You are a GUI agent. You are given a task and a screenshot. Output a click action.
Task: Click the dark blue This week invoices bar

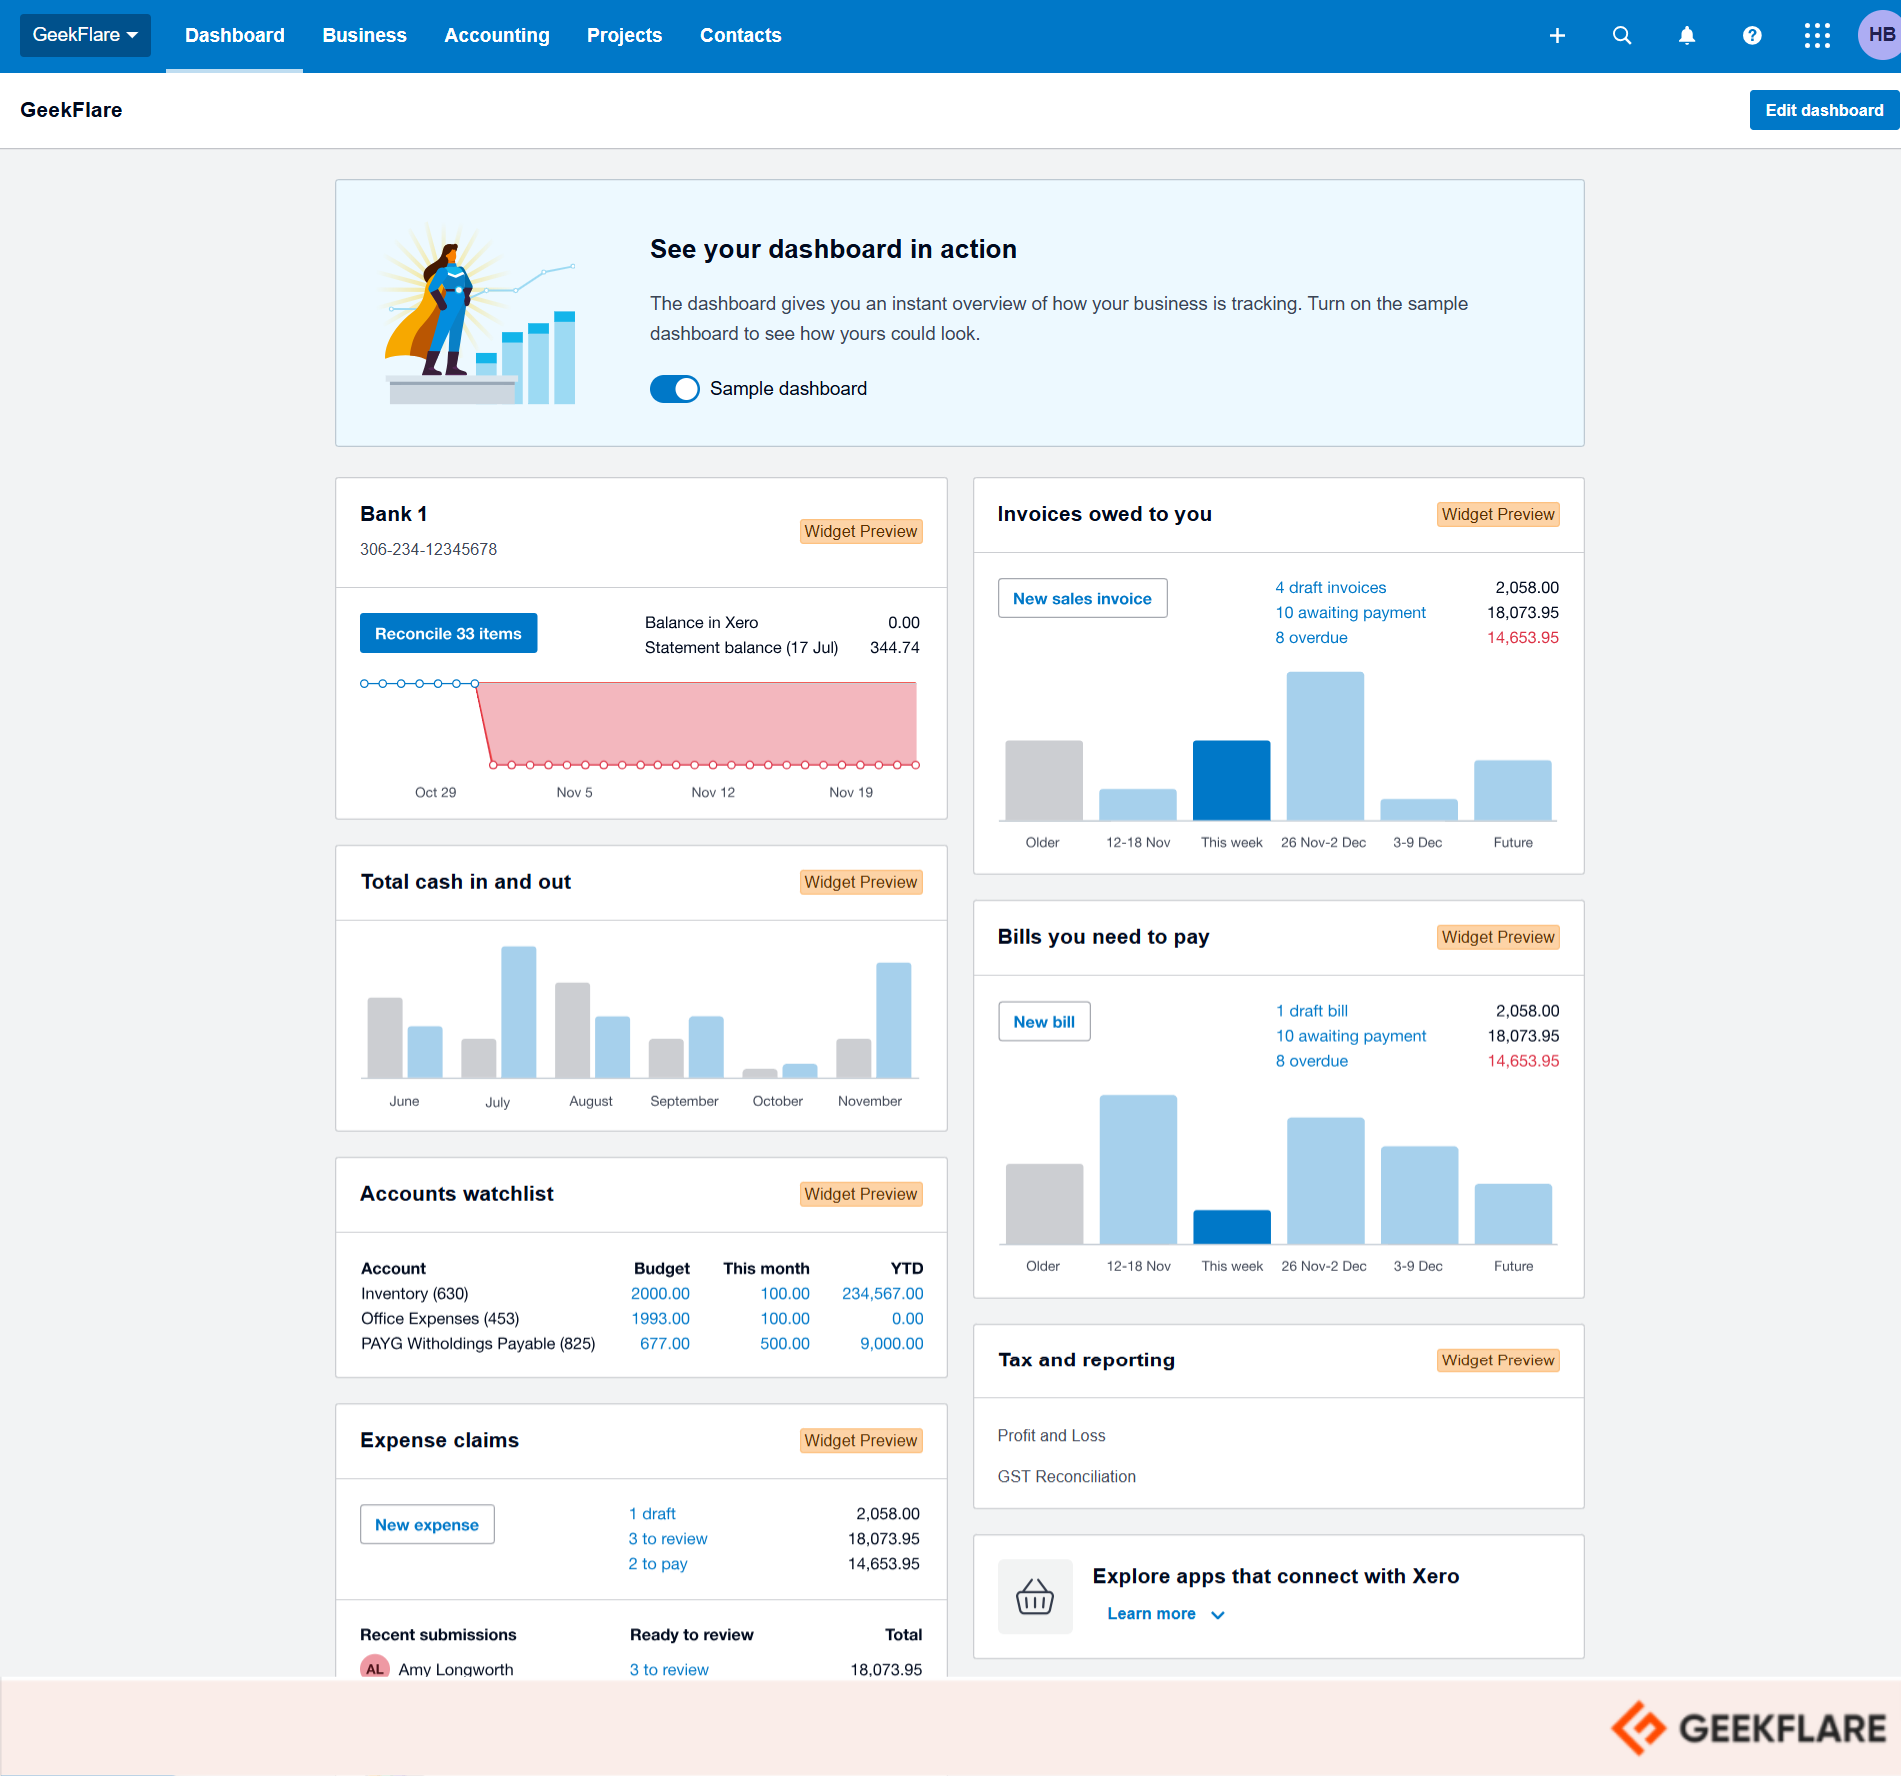click(1231, 780)
